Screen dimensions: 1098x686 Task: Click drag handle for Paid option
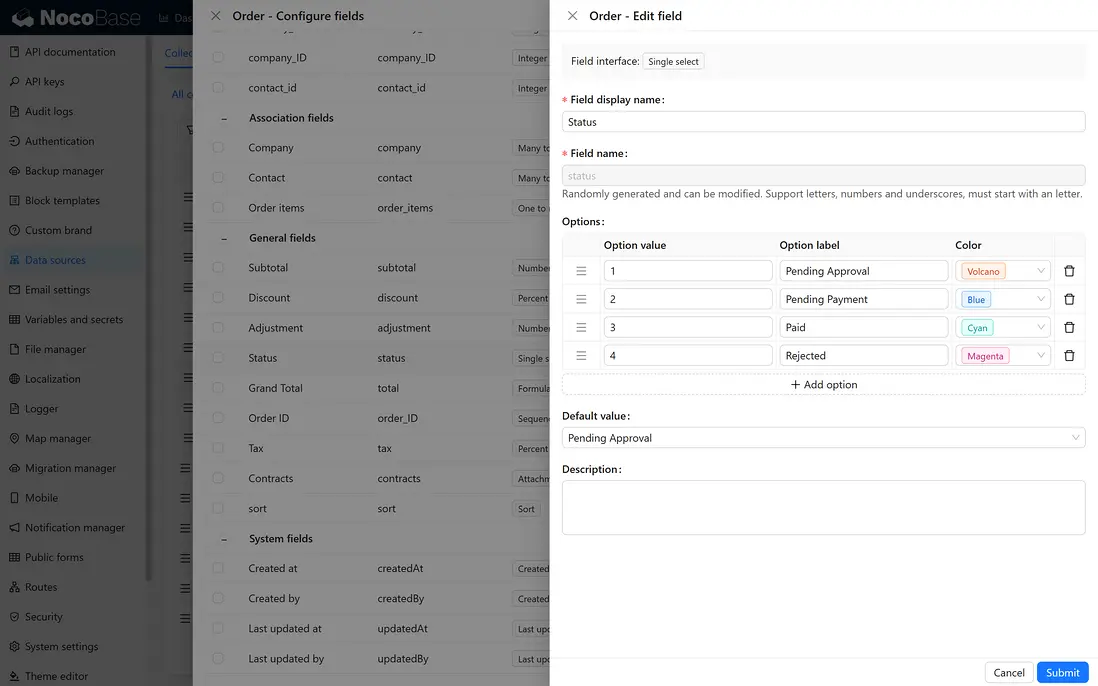(581, 327)
